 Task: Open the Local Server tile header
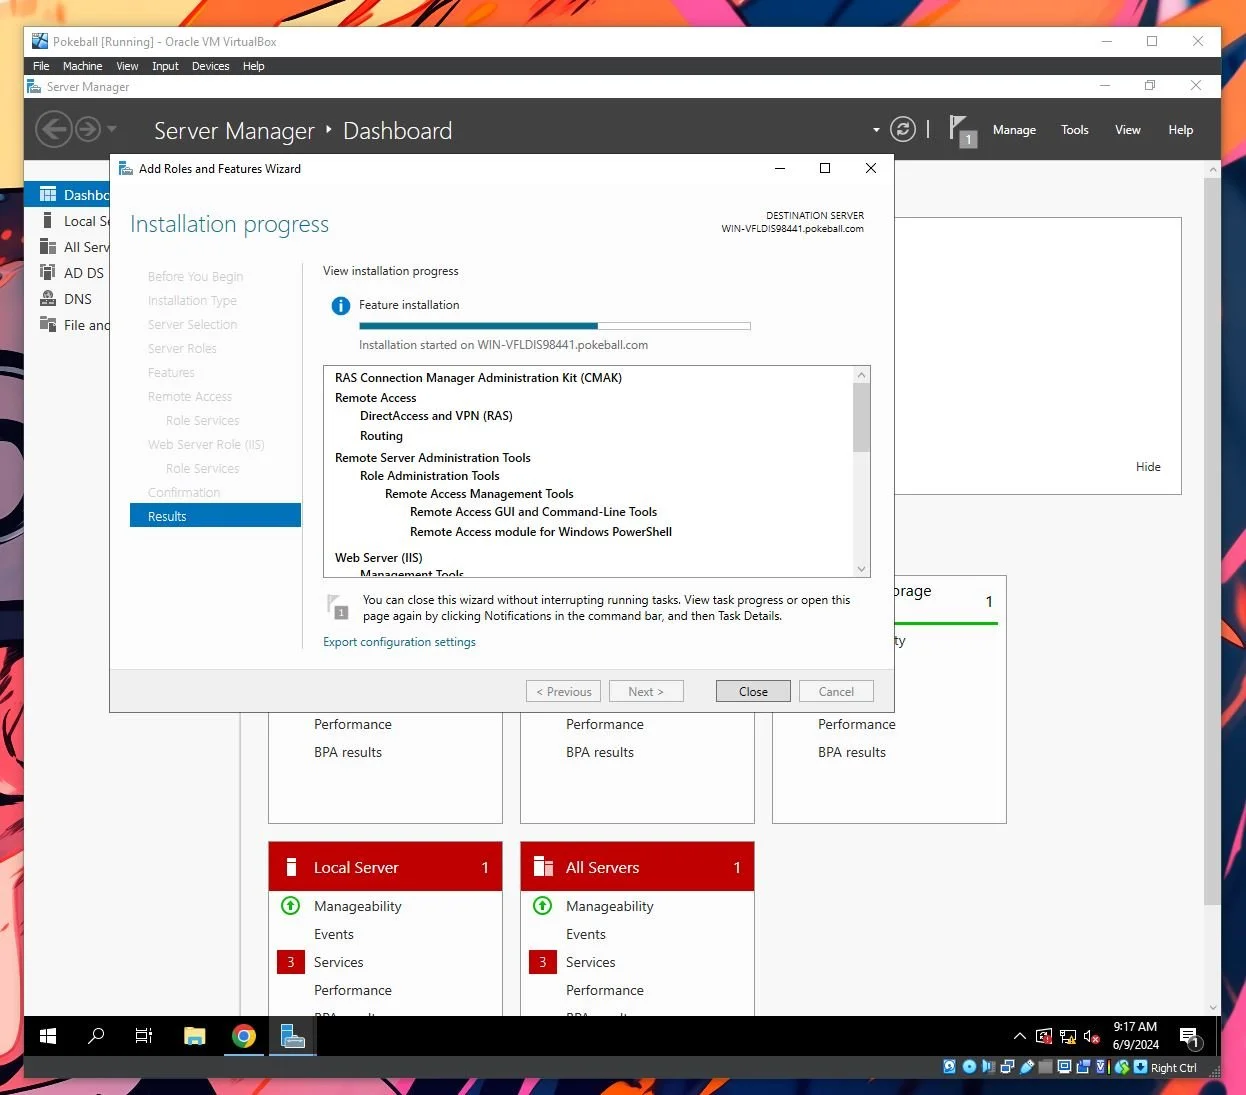pyautogui.click(x=385, y=867)
